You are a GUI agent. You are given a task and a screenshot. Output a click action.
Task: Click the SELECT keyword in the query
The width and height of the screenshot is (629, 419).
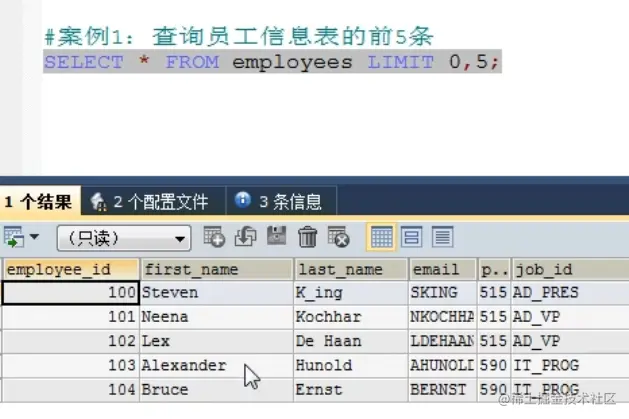point(84,62)
